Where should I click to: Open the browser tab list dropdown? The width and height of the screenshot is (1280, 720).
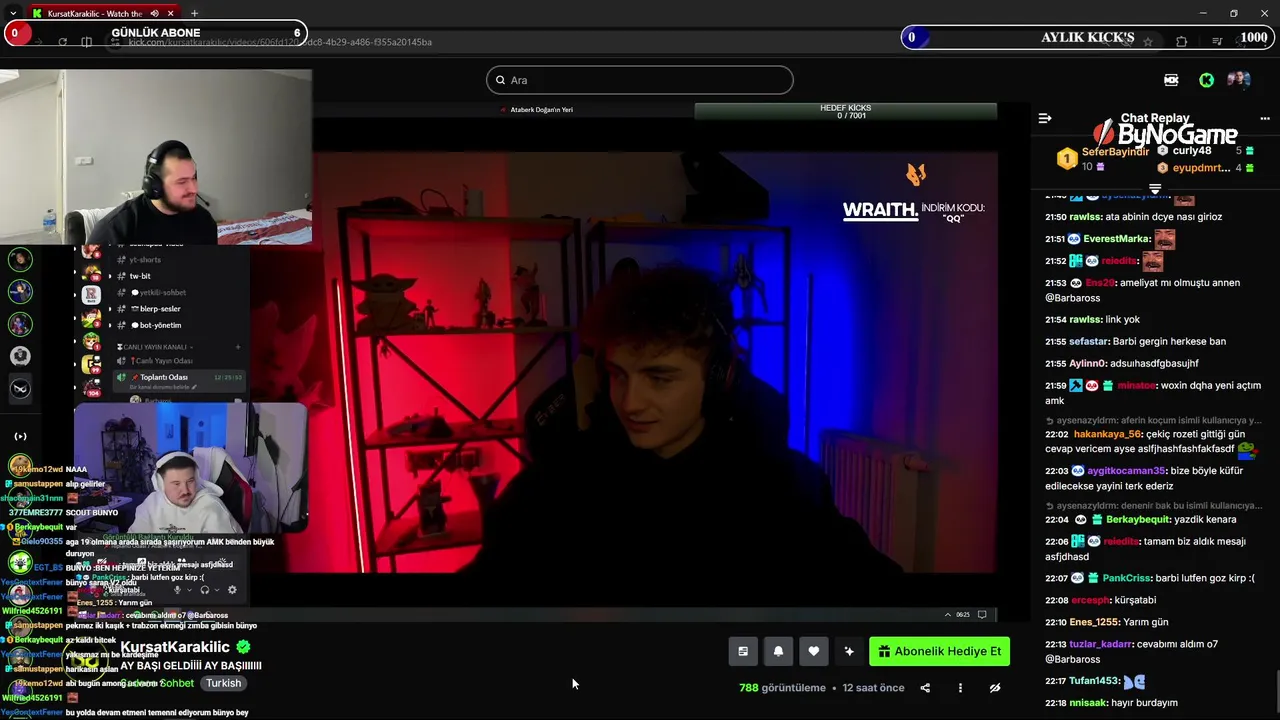pos(12,13)
